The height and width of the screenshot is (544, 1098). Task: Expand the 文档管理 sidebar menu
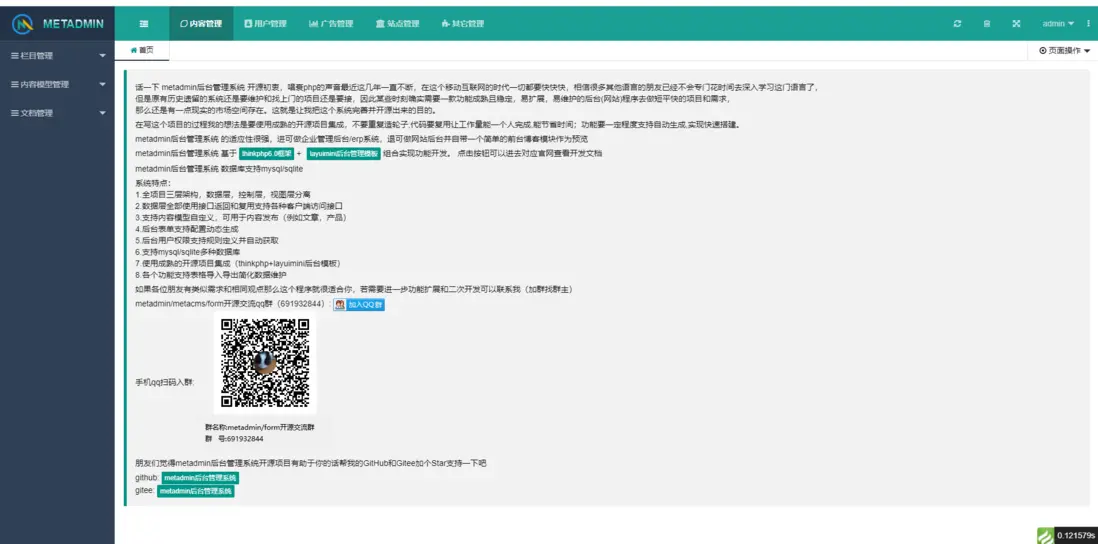click(x=57, y=113)
